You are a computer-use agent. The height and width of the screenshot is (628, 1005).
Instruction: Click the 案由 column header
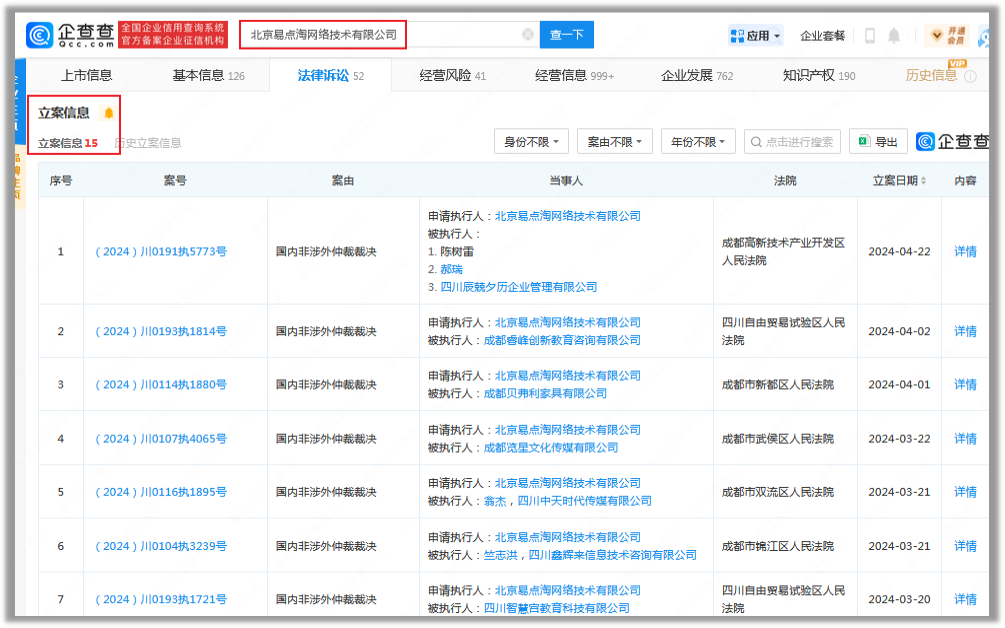tap(343, 181)
